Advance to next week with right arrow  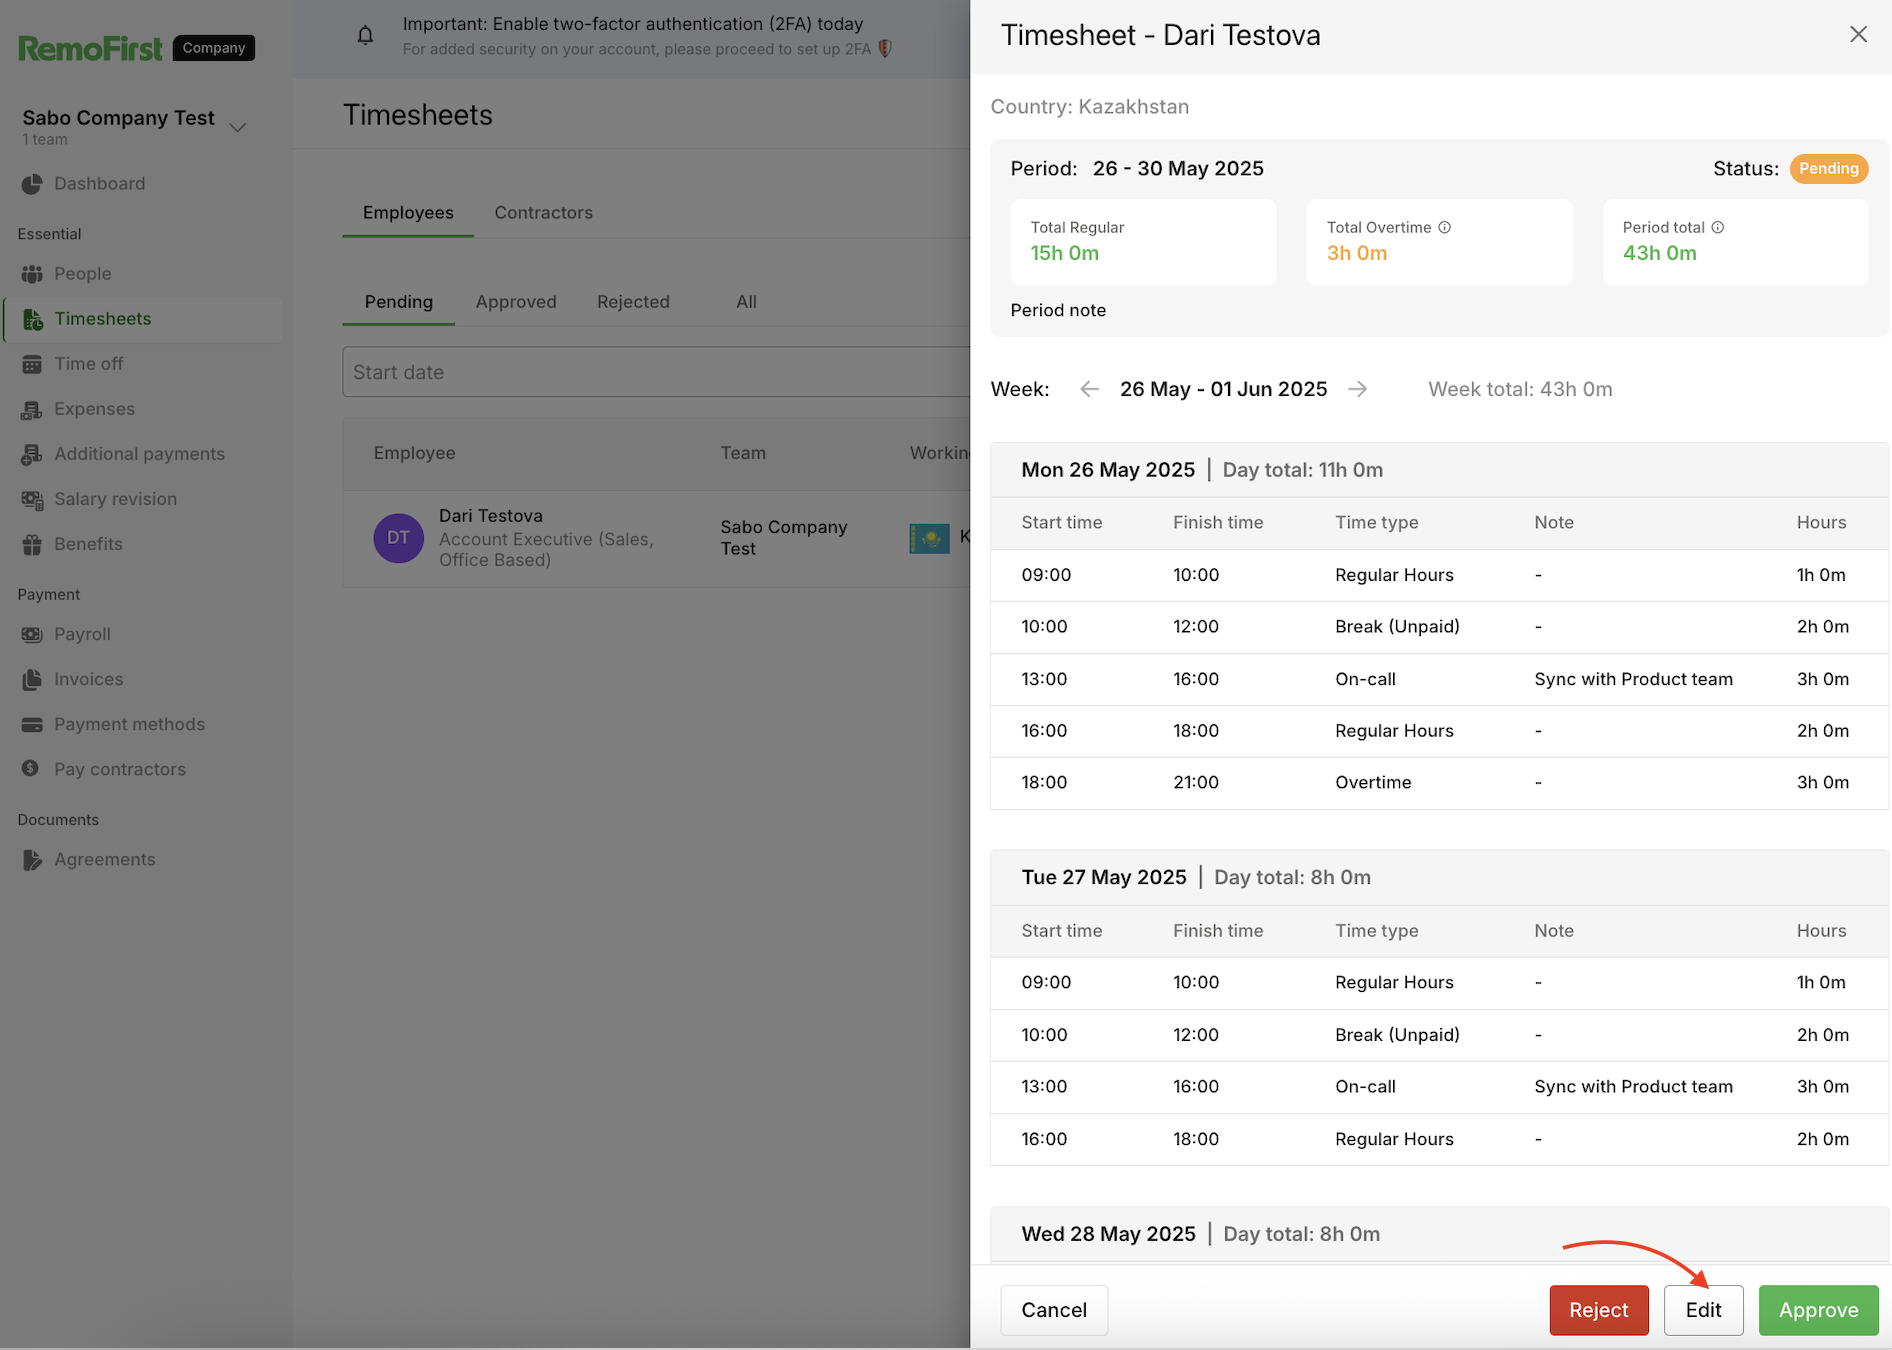1357,389
